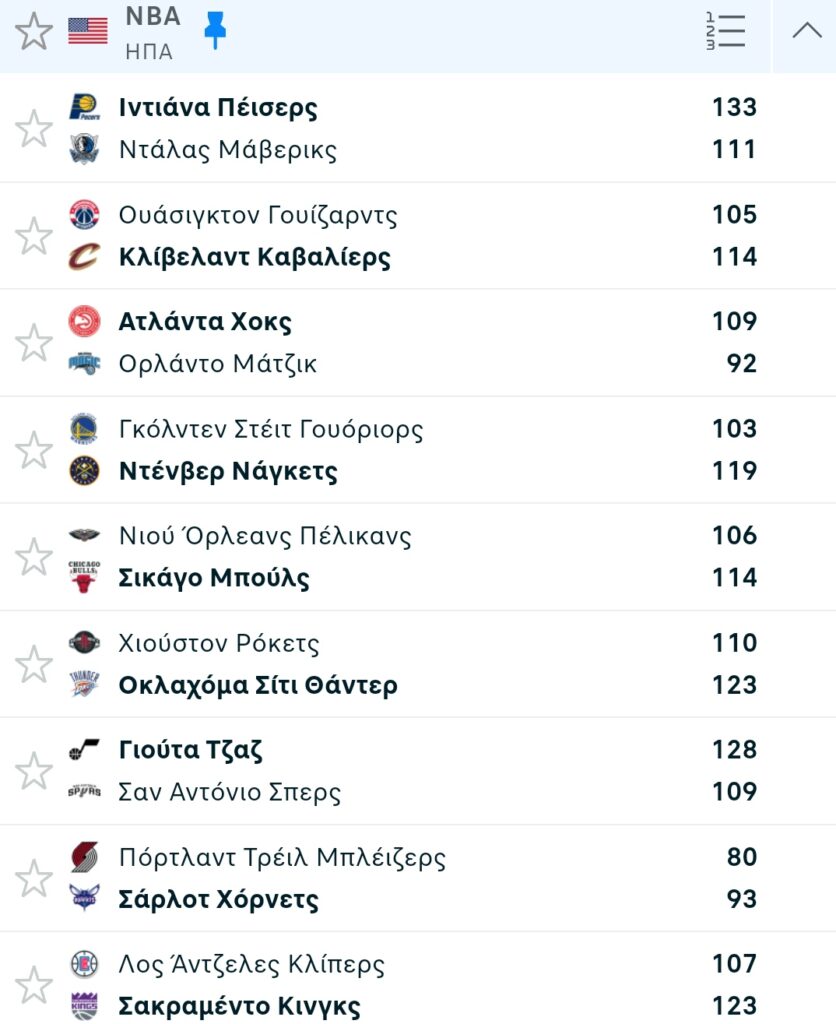Open the Οκλαχόμα Σίτι Θάντερ team name
Viewport: 836px width, 1024px height.
coord(258,685)
